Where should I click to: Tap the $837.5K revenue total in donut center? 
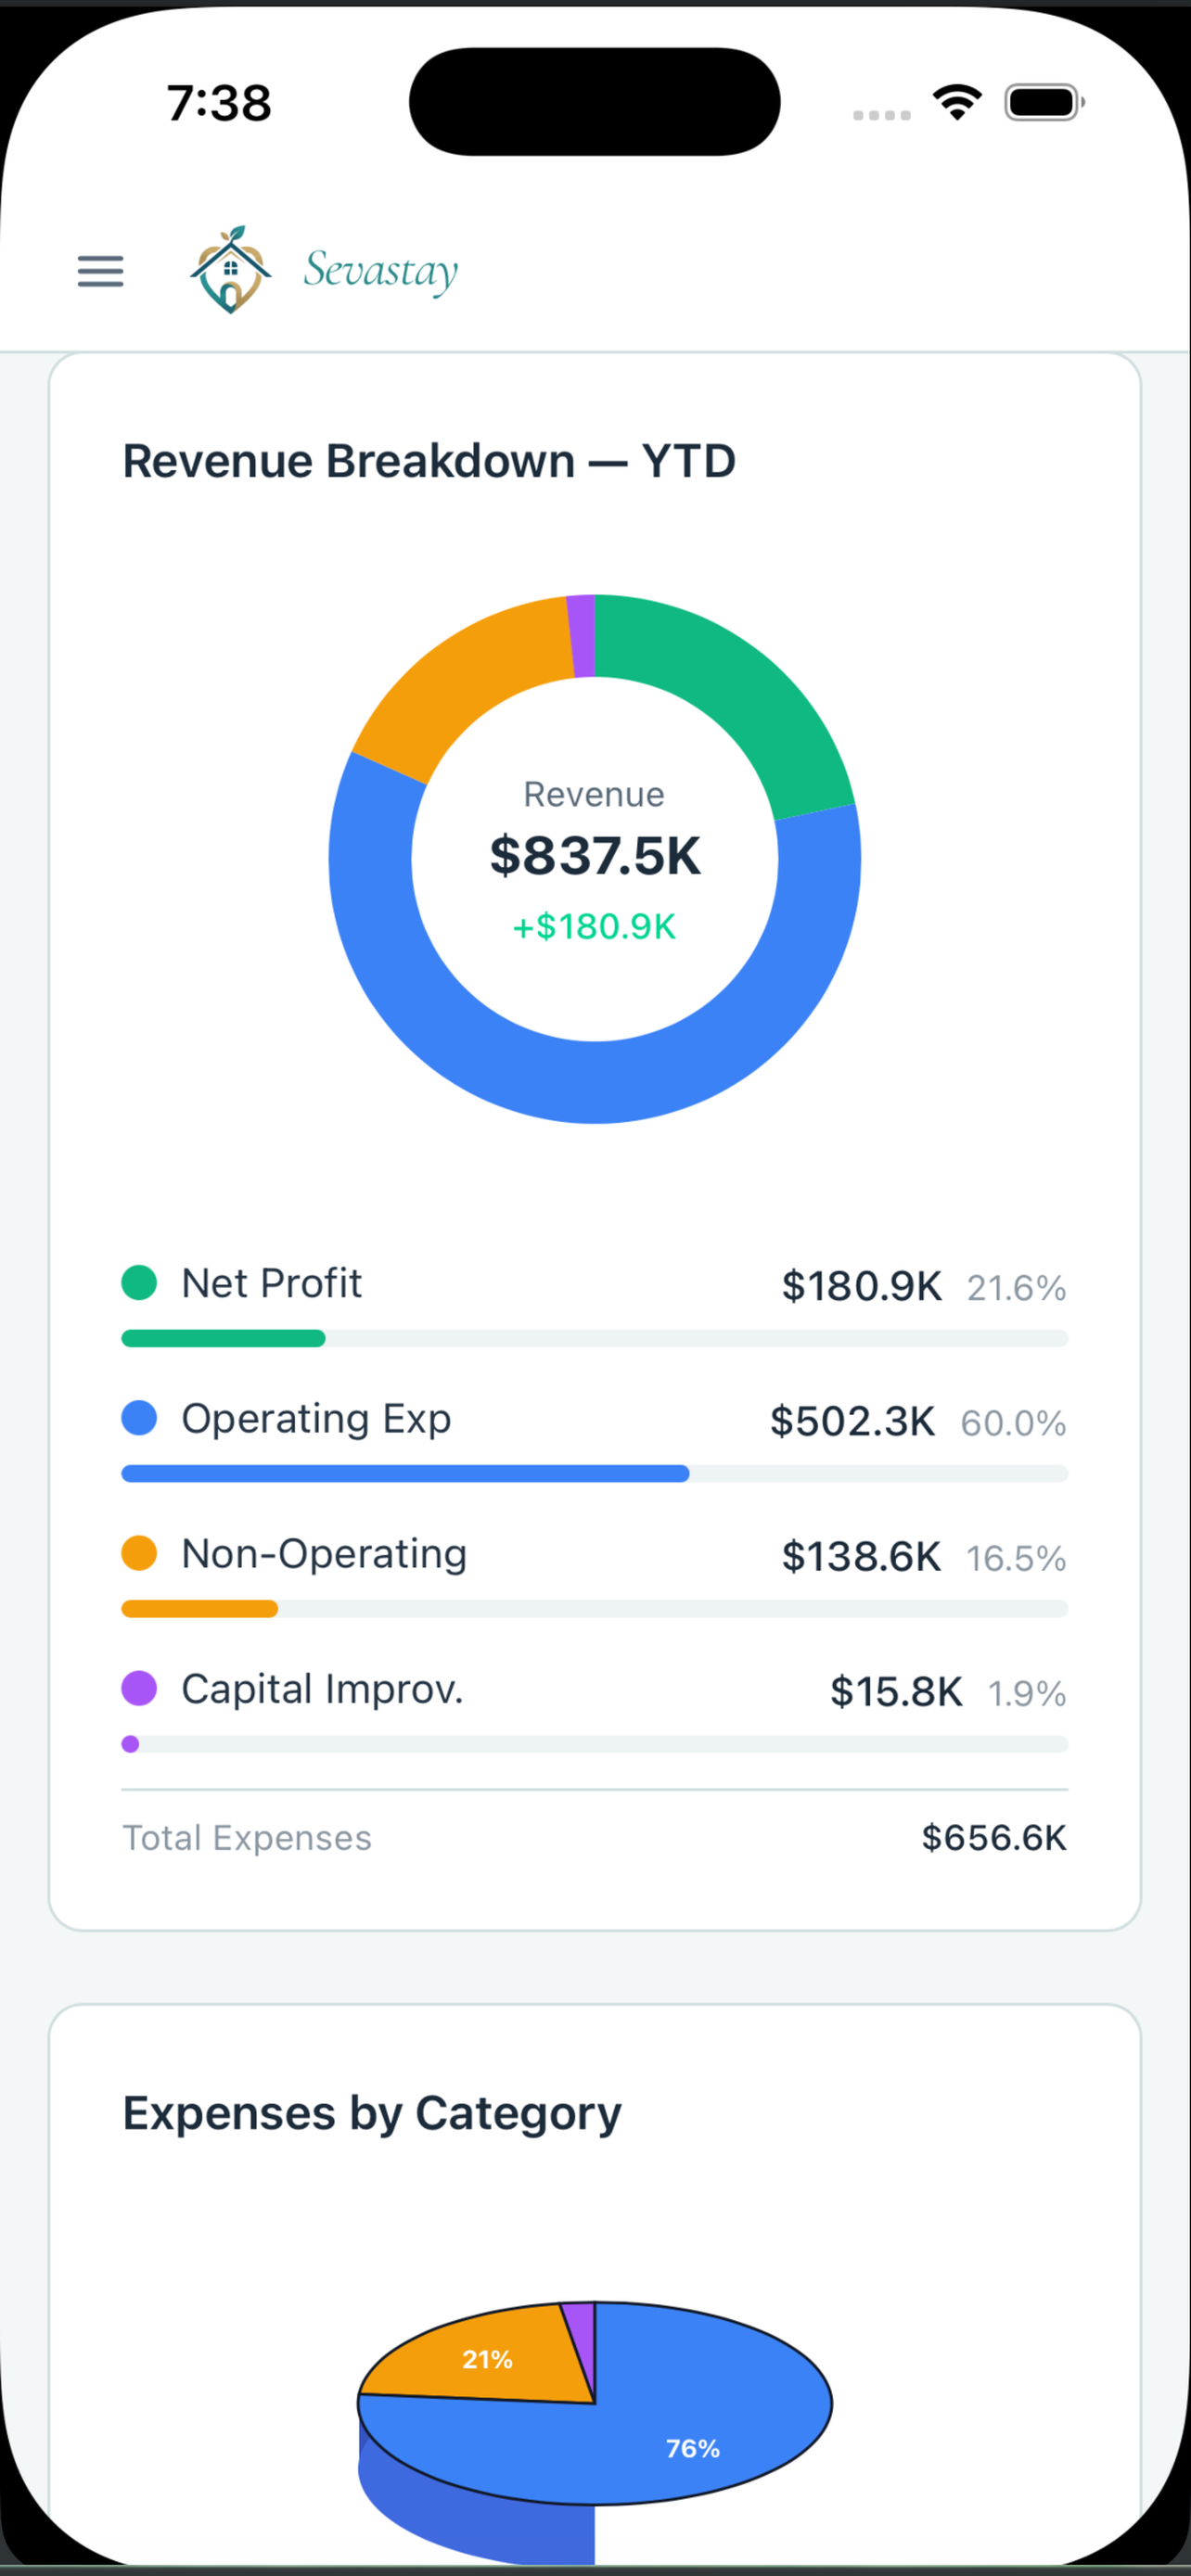tap(595, 856)
